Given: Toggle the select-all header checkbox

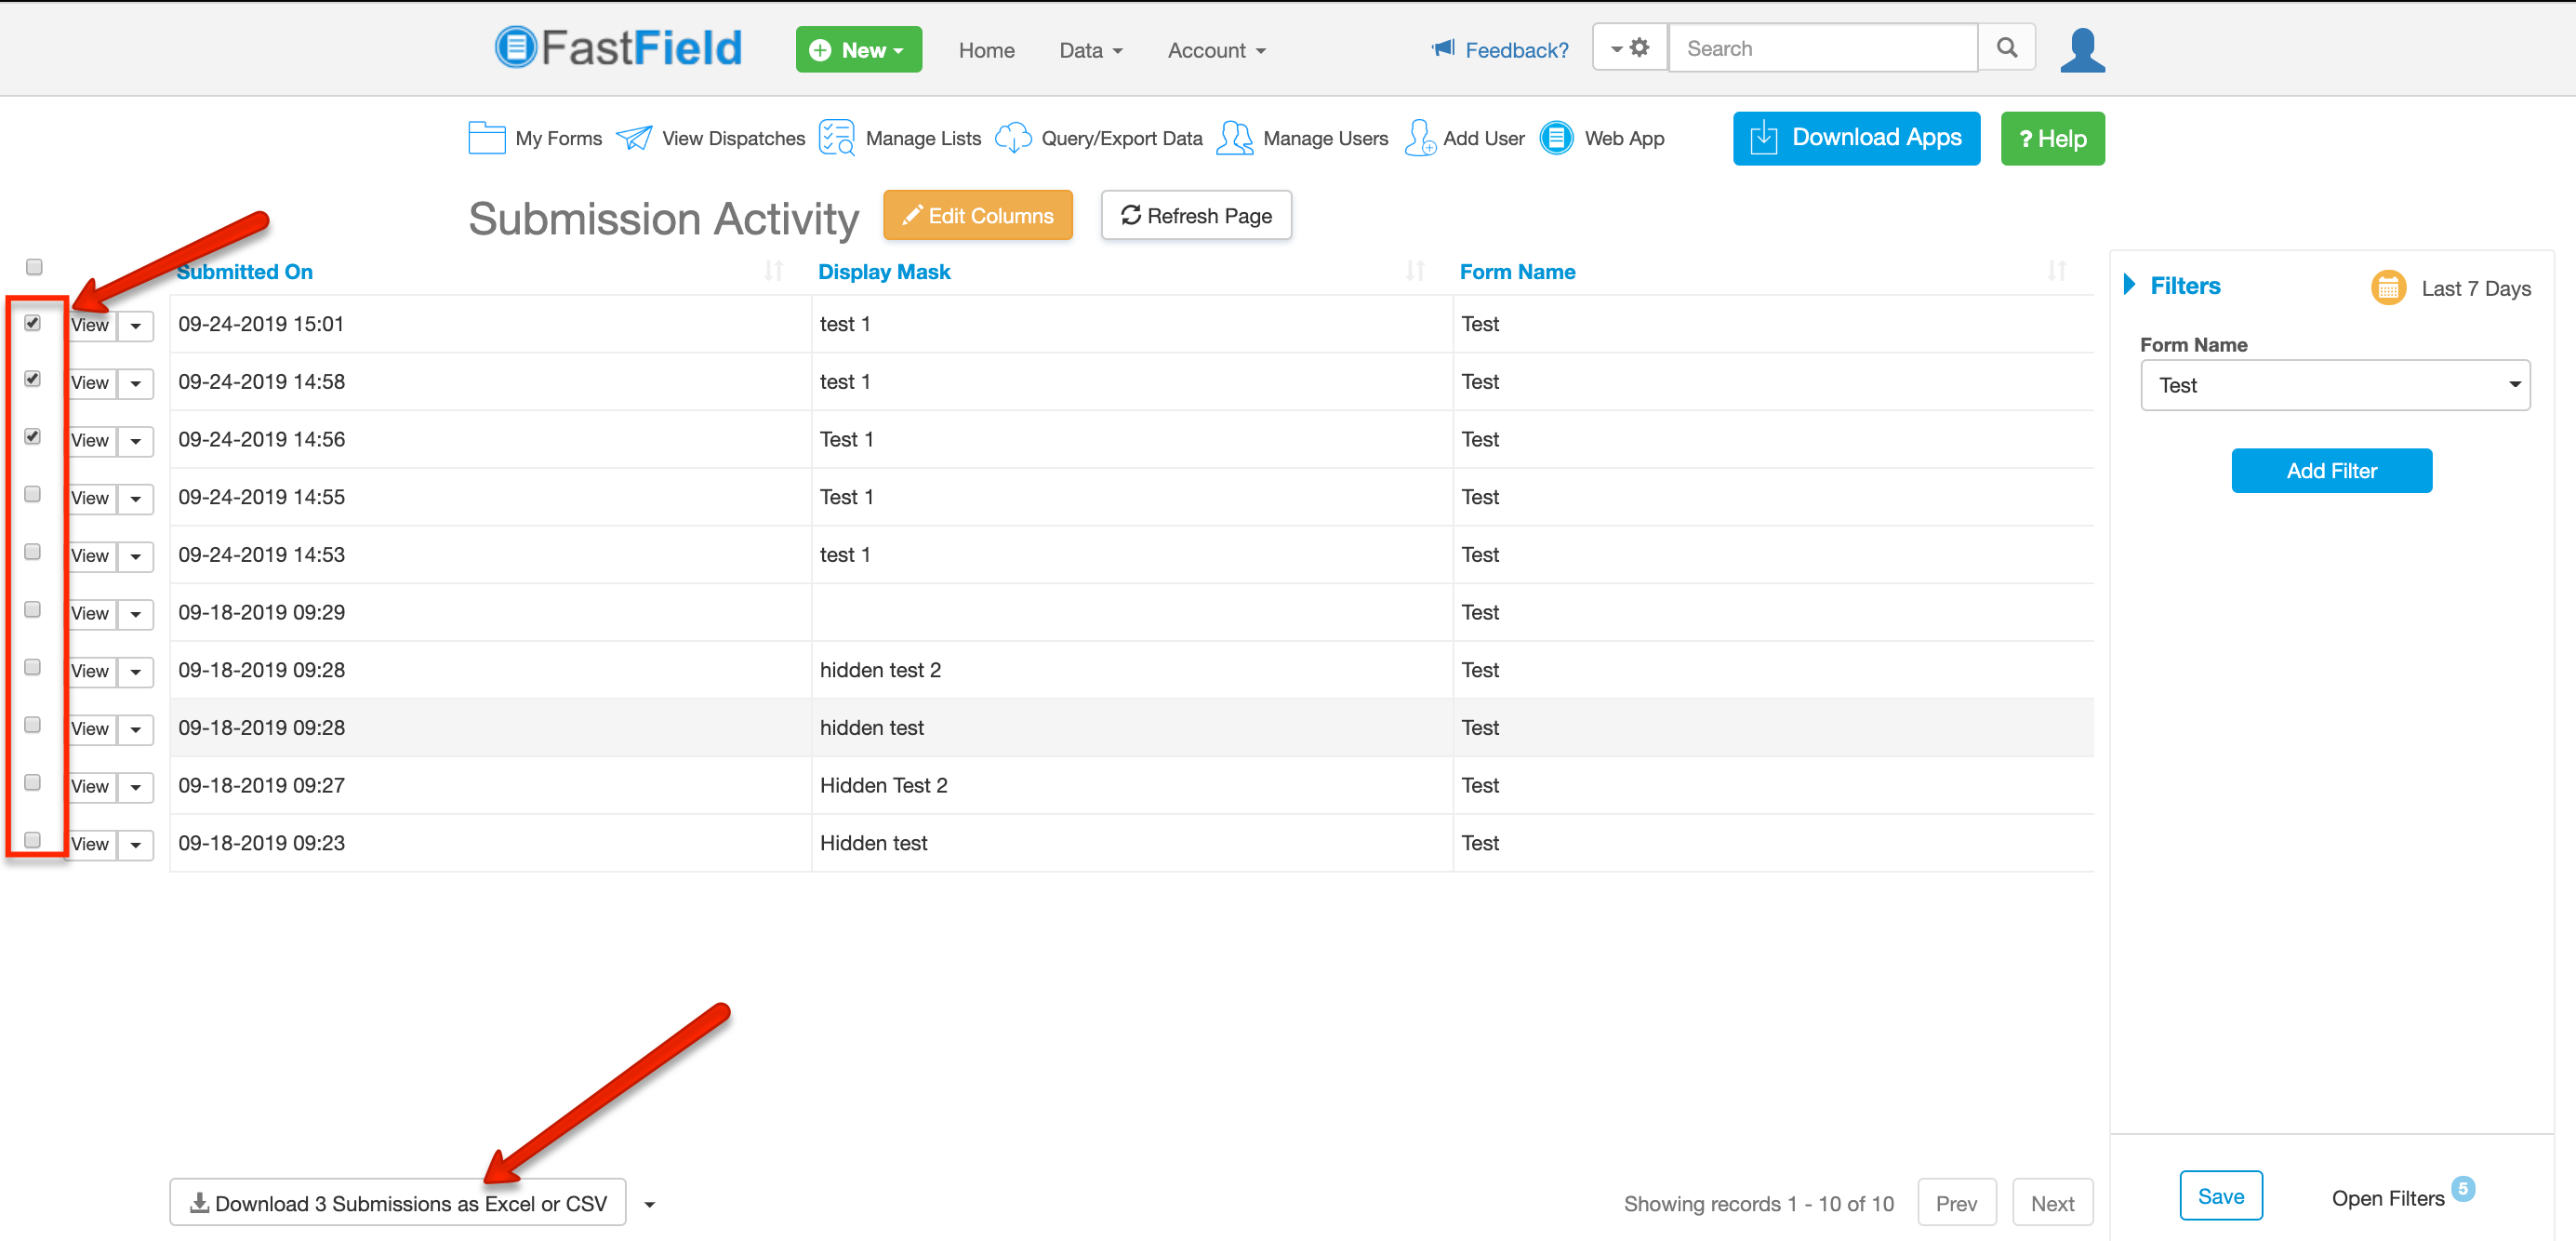Looking at the screenshot, I should point(34,267).
